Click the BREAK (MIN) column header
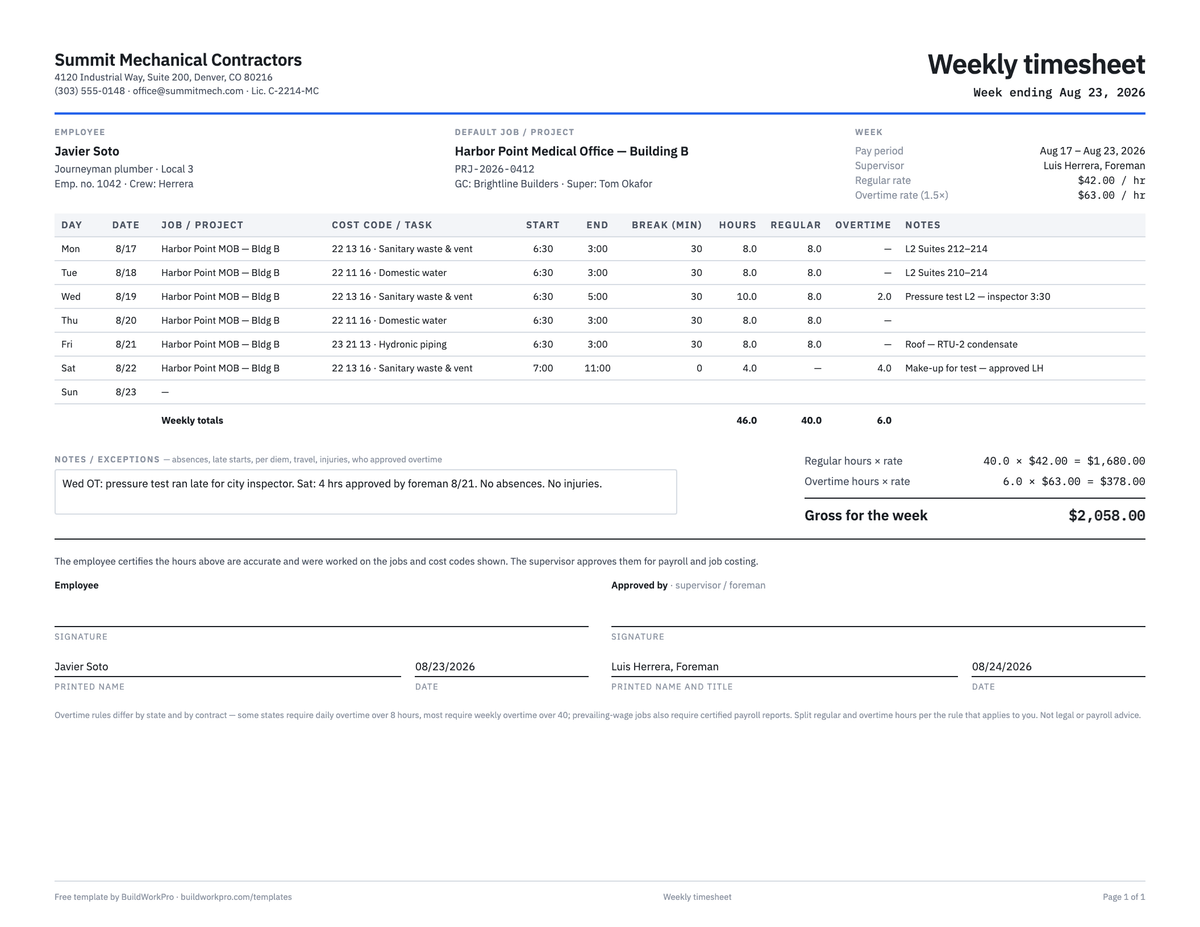Image resolution: width=1200 pixels, height=927 pixels. pos(667,225)
